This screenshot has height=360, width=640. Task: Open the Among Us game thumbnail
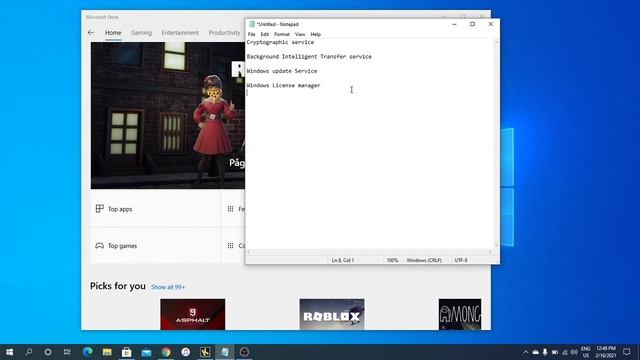(x=460, y=314)
